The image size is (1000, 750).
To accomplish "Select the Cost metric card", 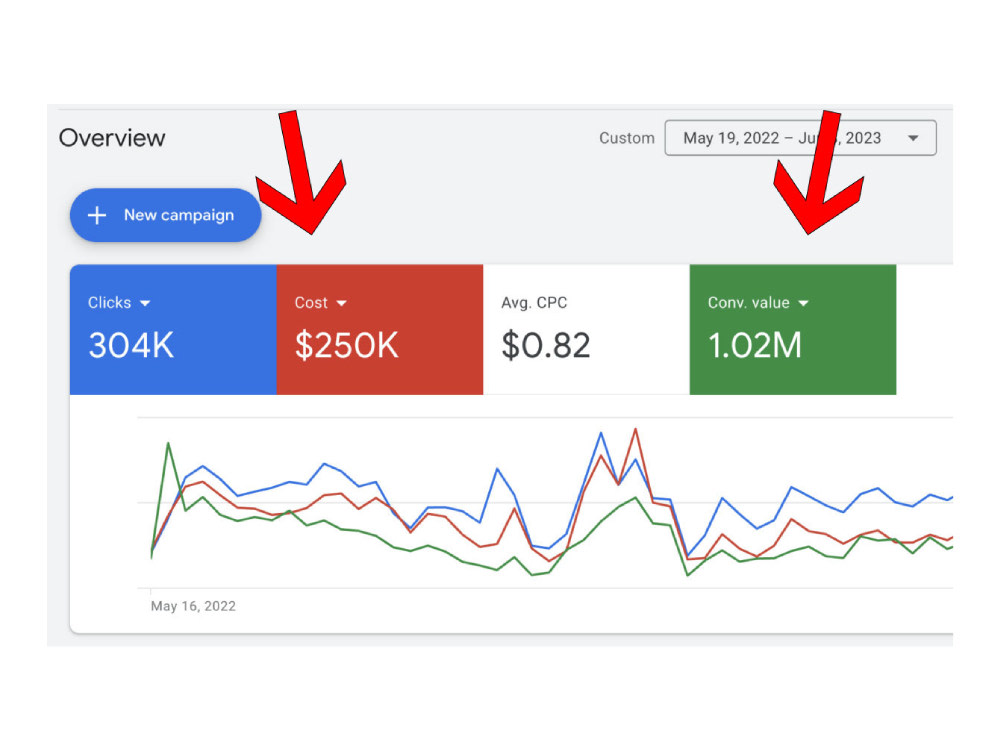I will (x=379, y=329).
